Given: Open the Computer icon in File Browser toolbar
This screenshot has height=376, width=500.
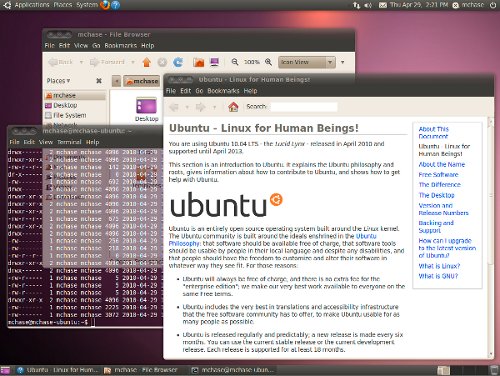Looking at the screenshot, I should (x=214, y=62).
